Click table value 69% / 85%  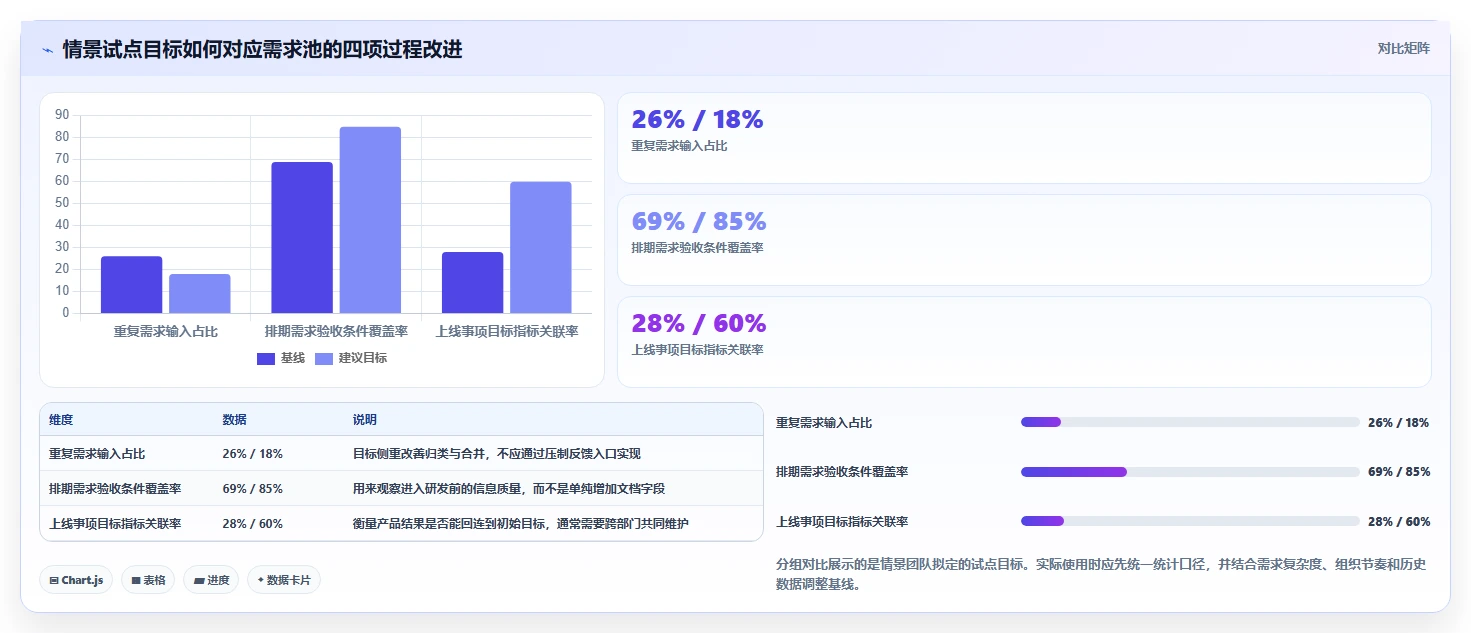252,489
